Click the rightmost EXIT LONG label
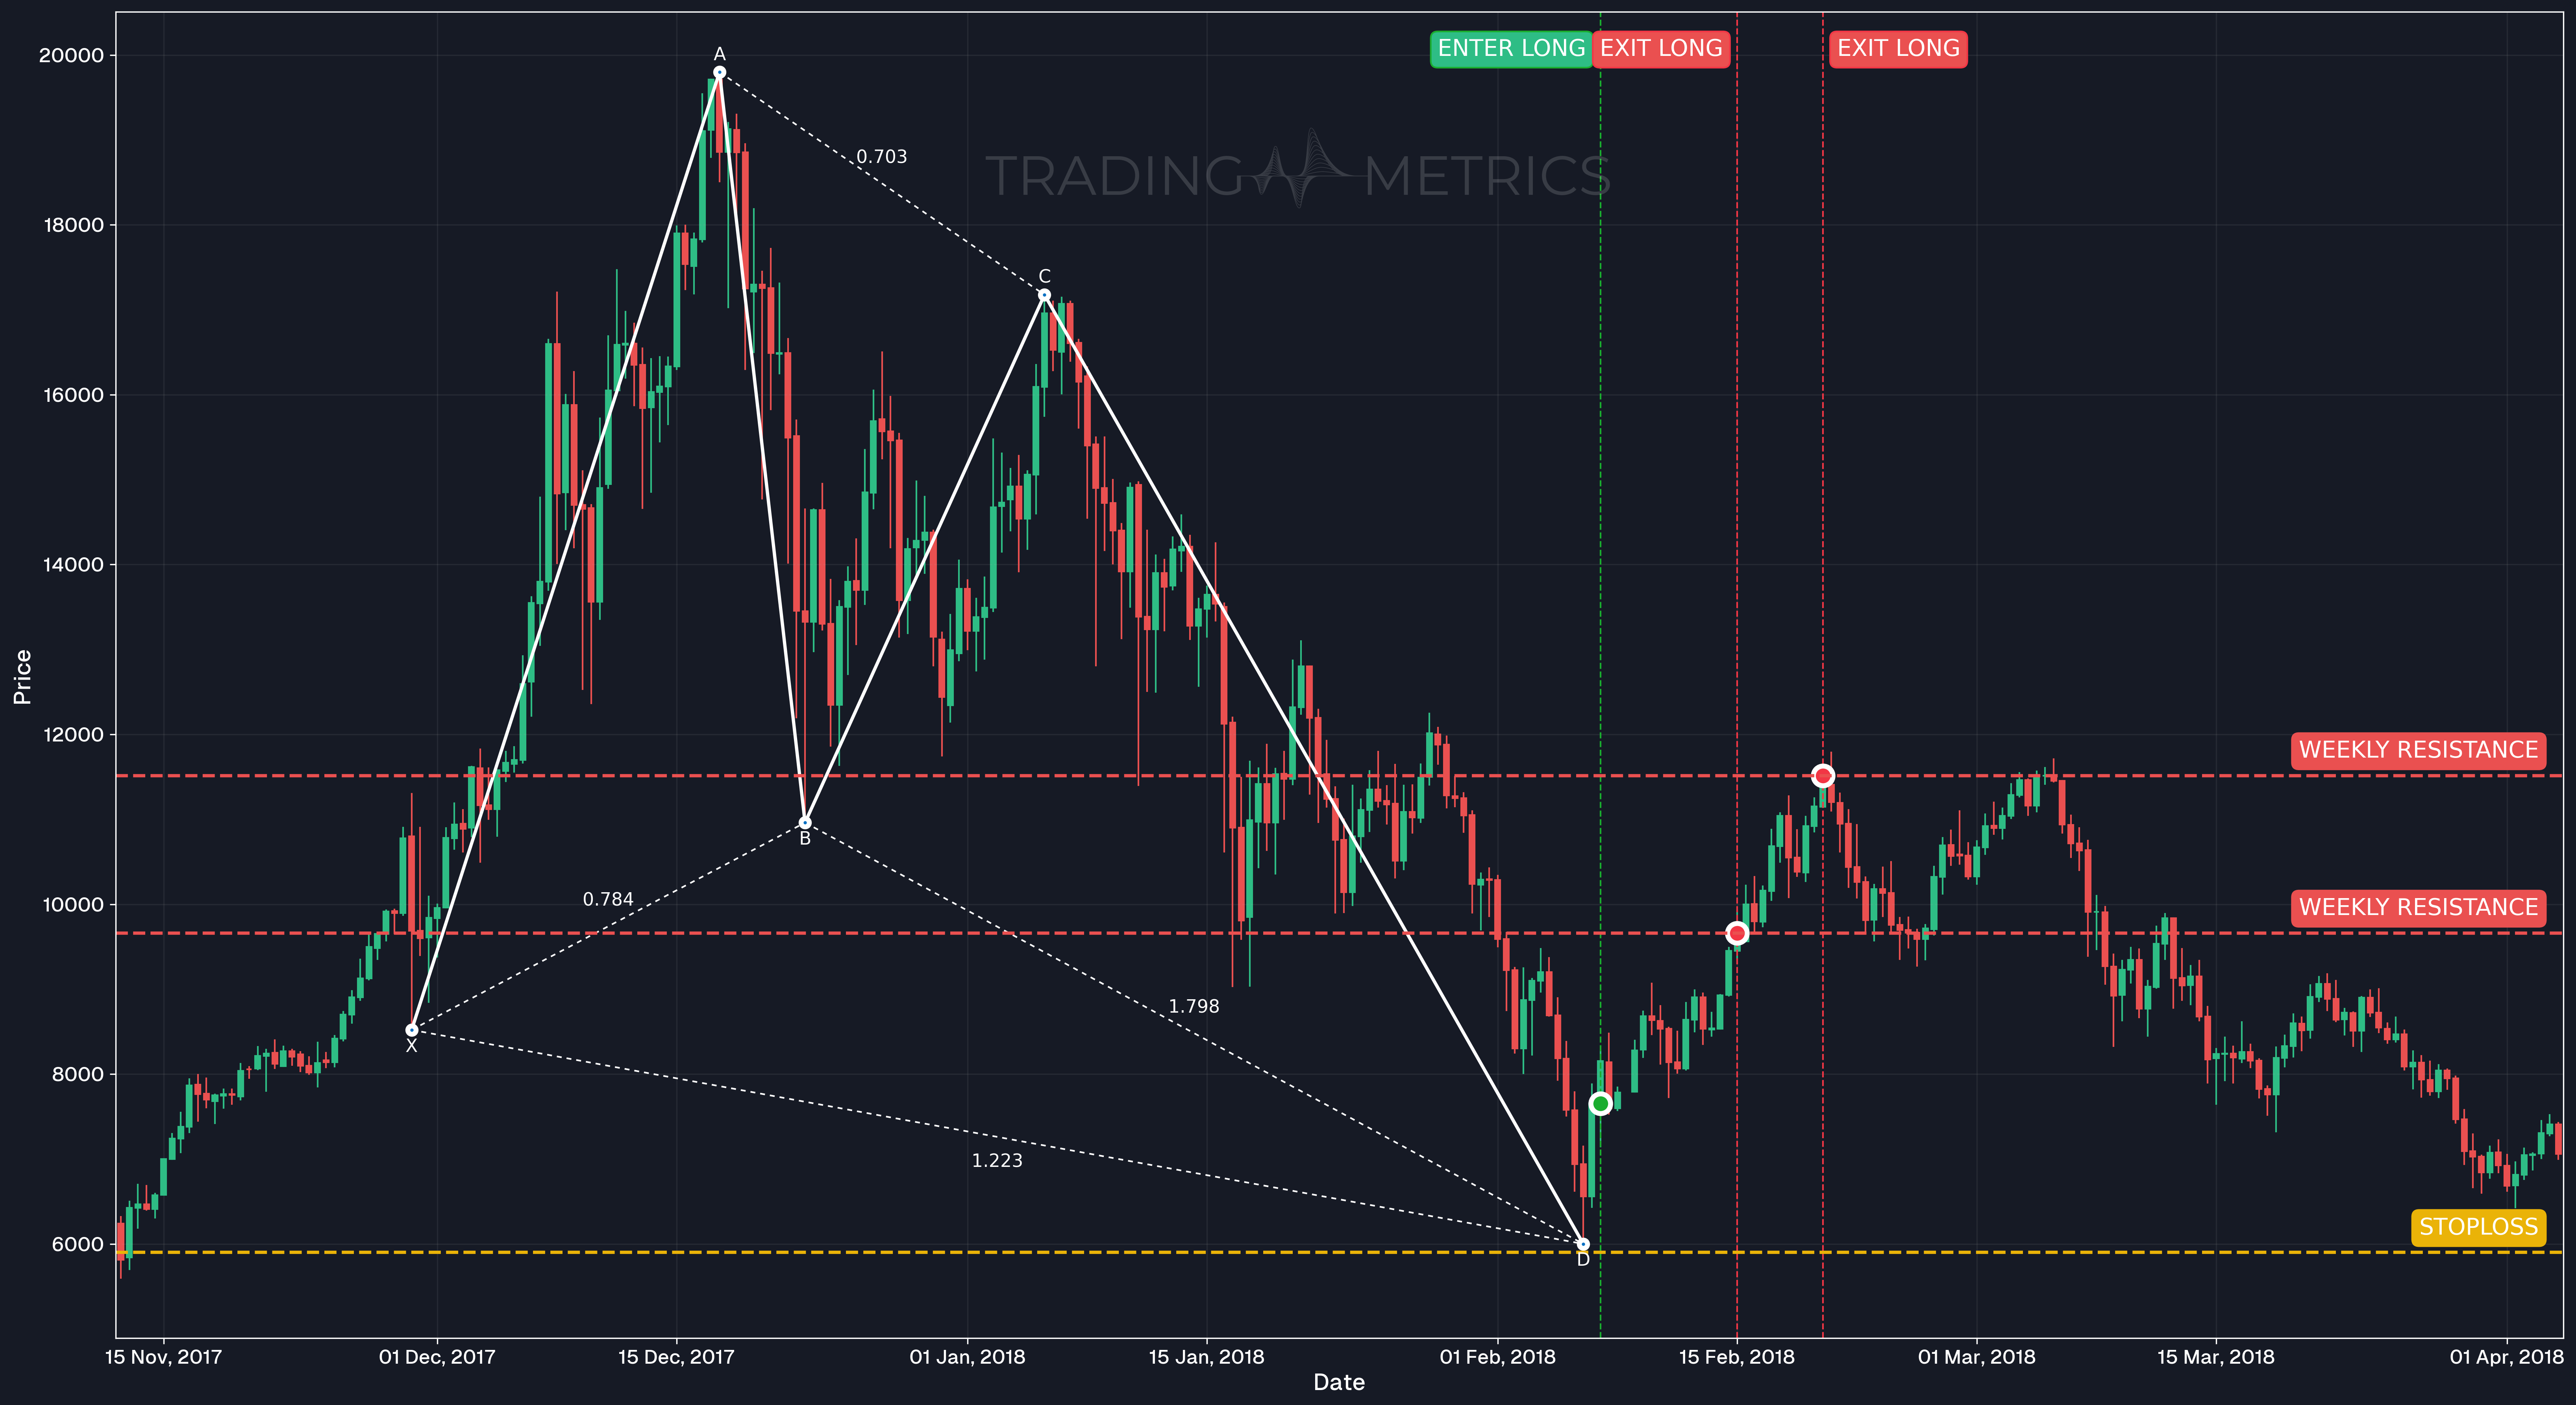The image size is (2576, 1405). click(x=1898, y=49)
